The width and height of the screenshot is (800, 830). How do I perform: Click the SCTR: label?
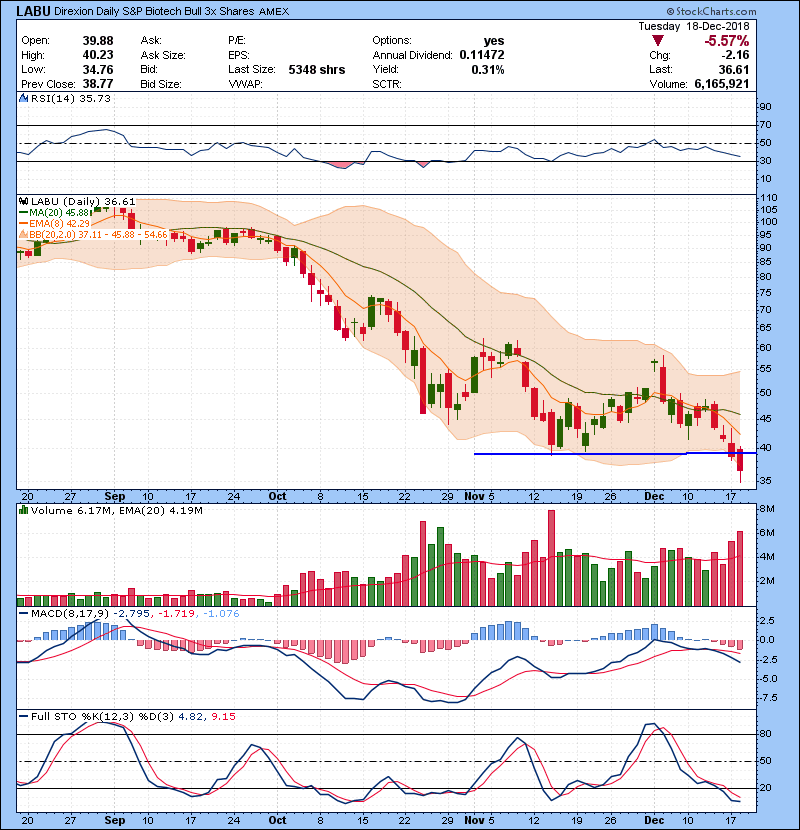pos(387,84)
